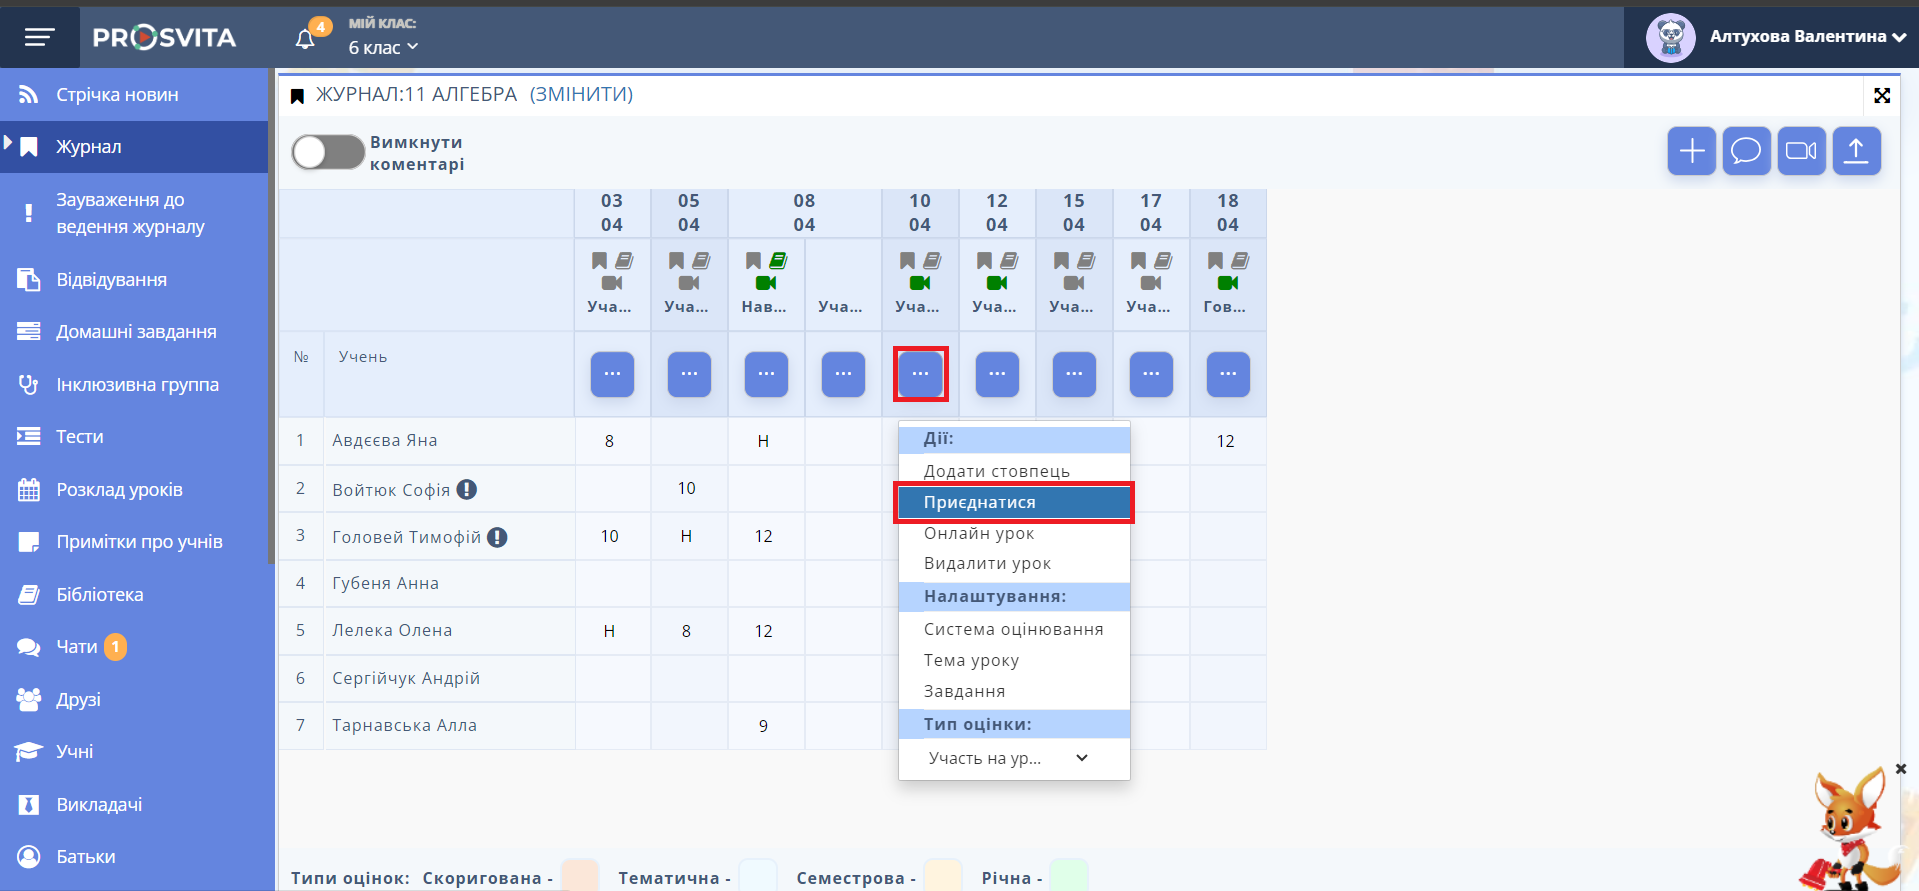Click the (ЗМІНИТИ) link in journal title
Image resolution: width=1919 pixels, height=891 pixels.
coord(581,94)
